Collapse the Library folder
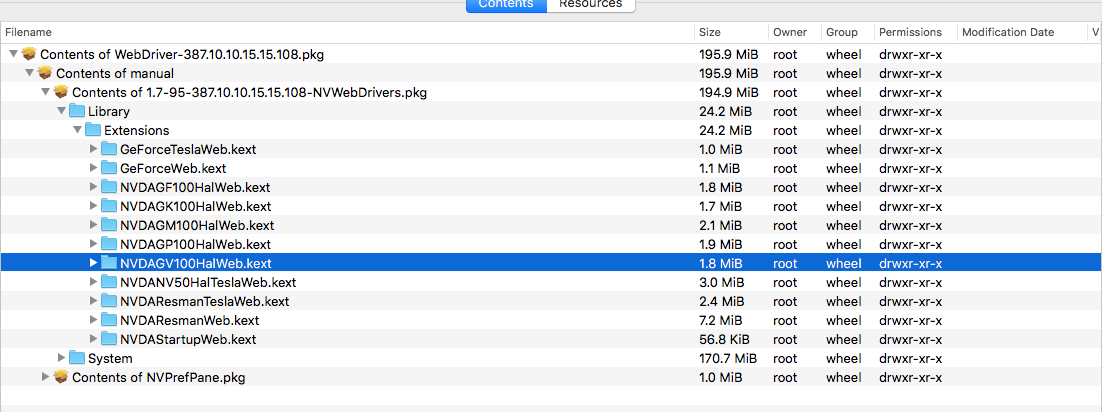Viewport: 1102px width, 412px height. point(61,111)
